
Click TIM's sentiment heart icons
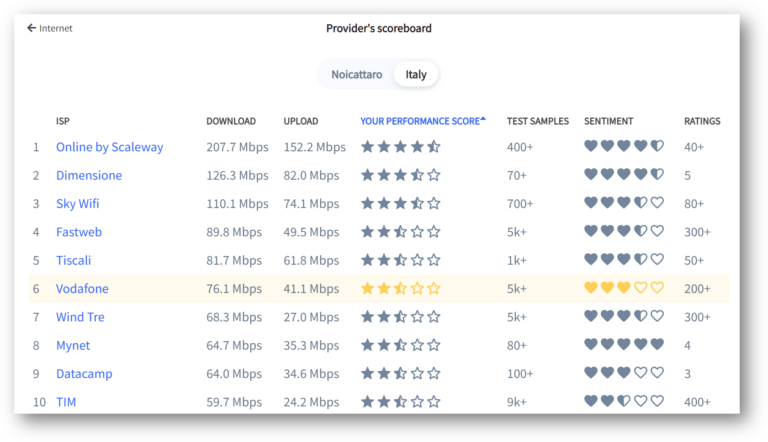(x=624, y=403)
